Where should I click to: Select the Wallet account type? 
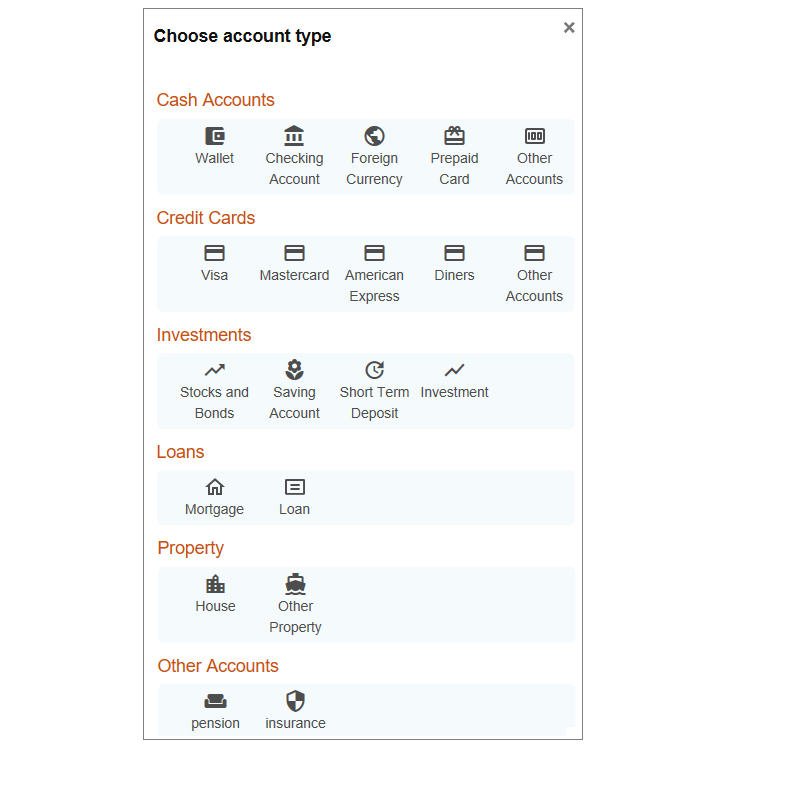tap(214, 146)
